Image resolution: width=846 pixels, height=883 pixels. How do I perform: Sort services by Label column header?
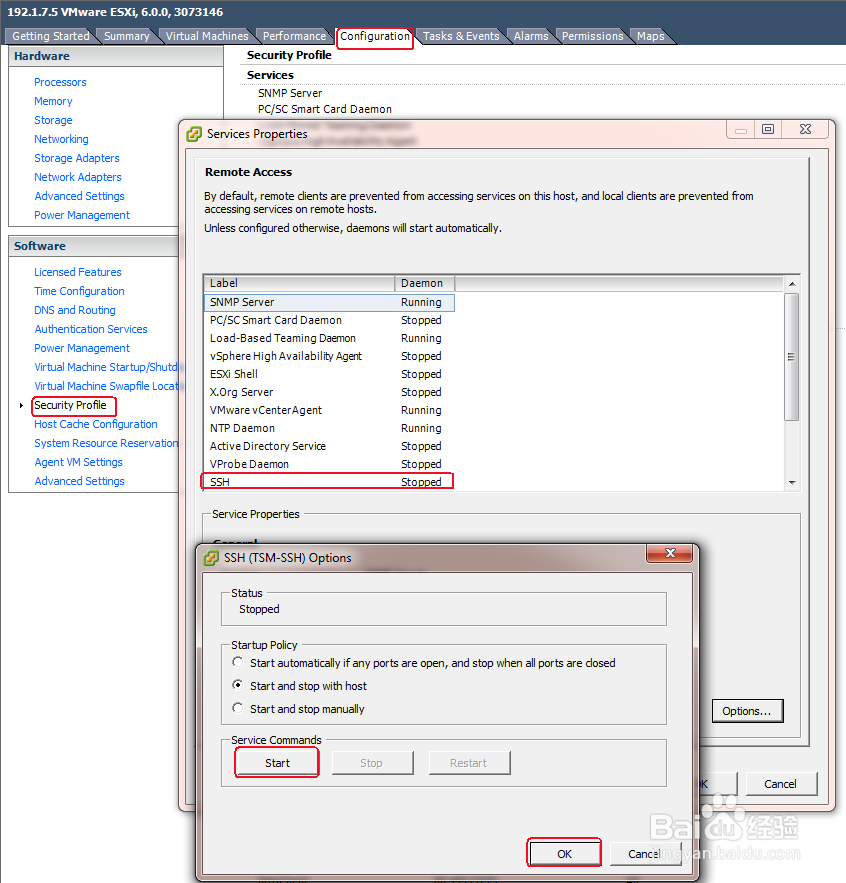pyautogui.click(x=299, y=283)
